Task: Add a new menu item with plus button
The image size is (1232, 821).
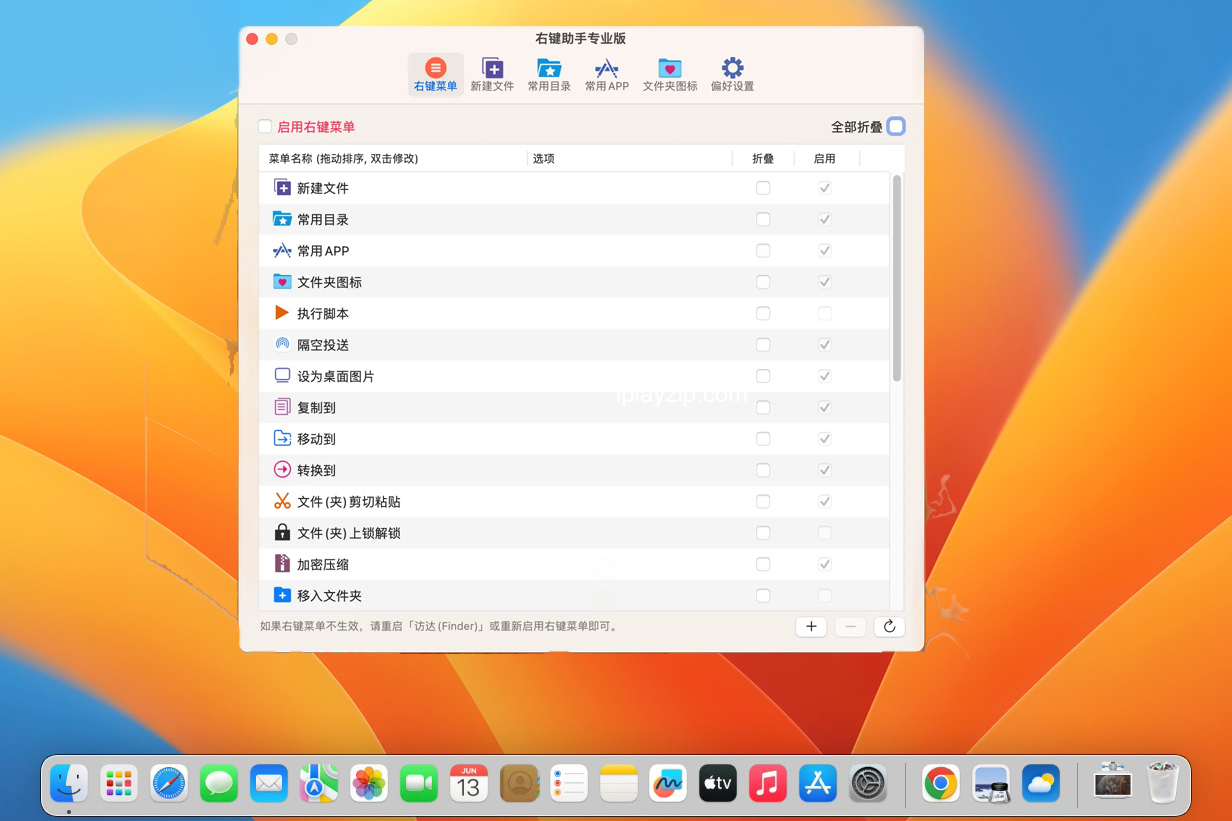Action: point(811,627)
